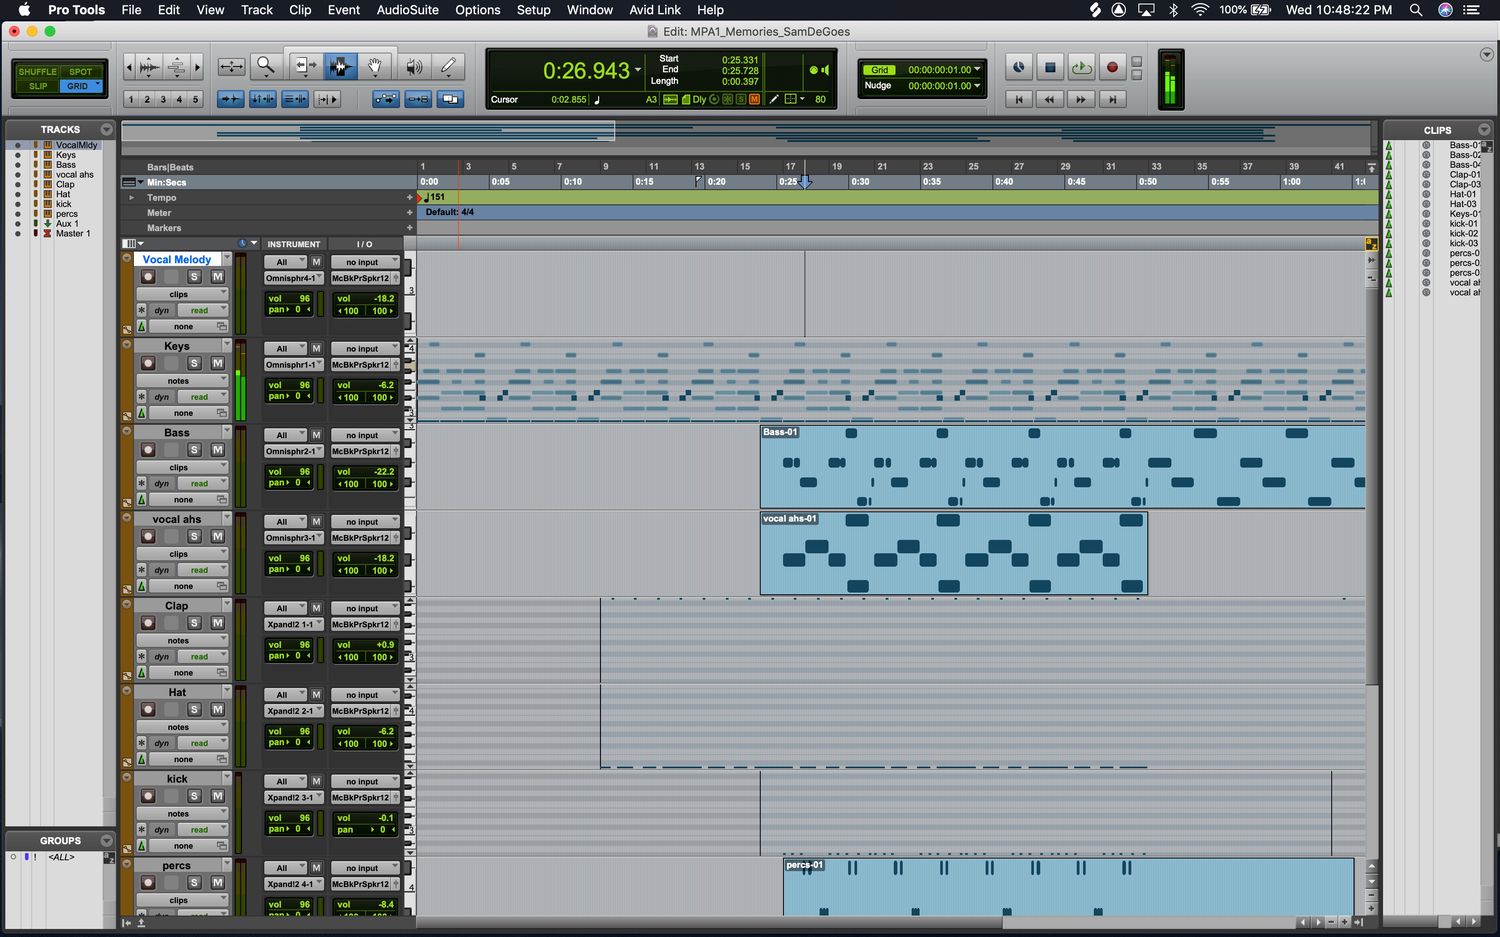Open the AudioSuite menu
Viewport: 1500px width, 937px height.
point(407,10)
